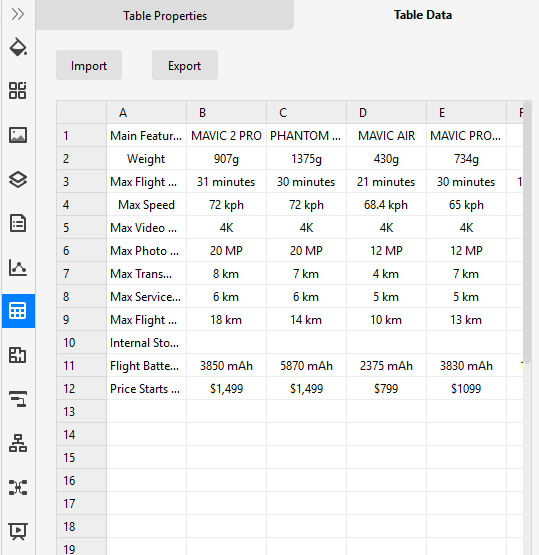The height and width of the screenshot is (555, 539).
Task: Select column D header
Action: tap(386, 113)
